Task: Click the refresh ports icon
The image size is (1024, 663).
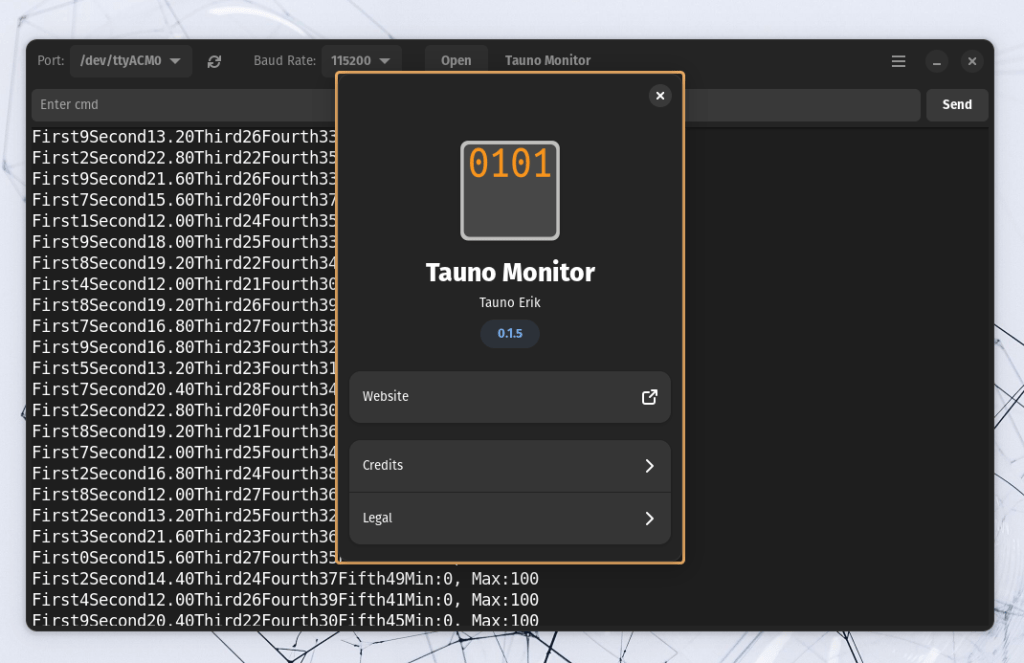Action: [214, 61]
